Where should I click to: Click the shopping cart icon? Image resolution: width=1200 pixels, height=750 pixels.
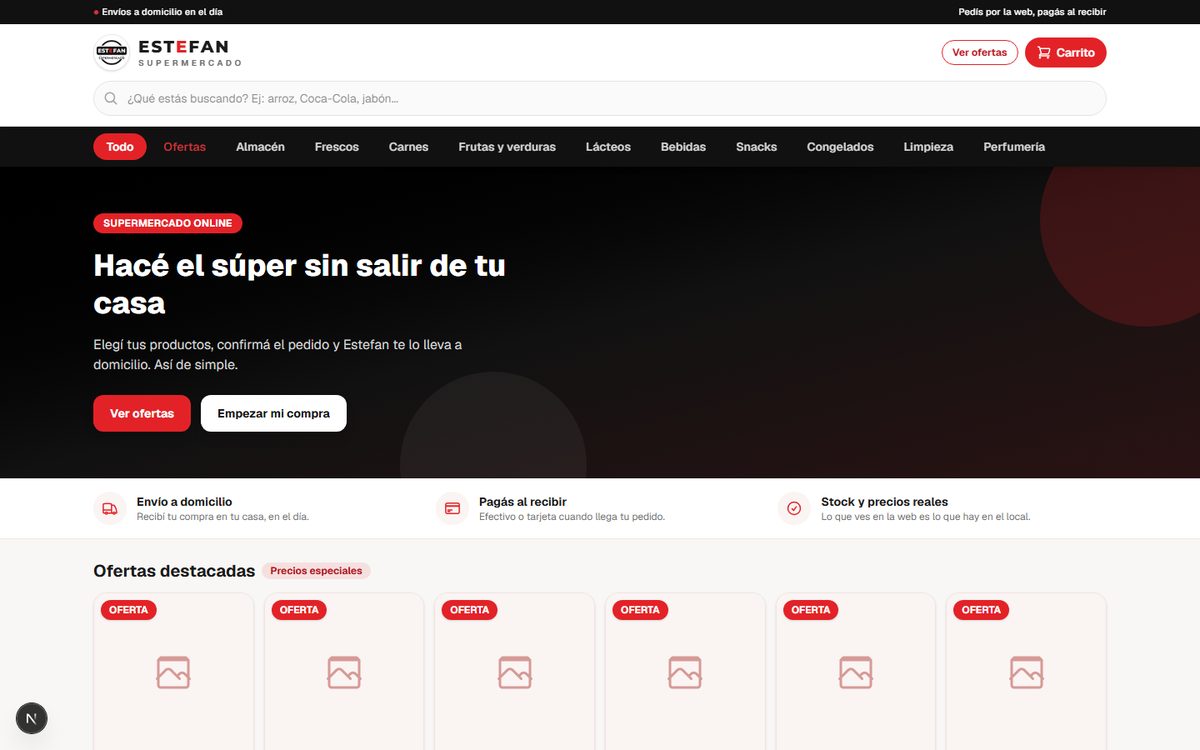point(1044,53)
